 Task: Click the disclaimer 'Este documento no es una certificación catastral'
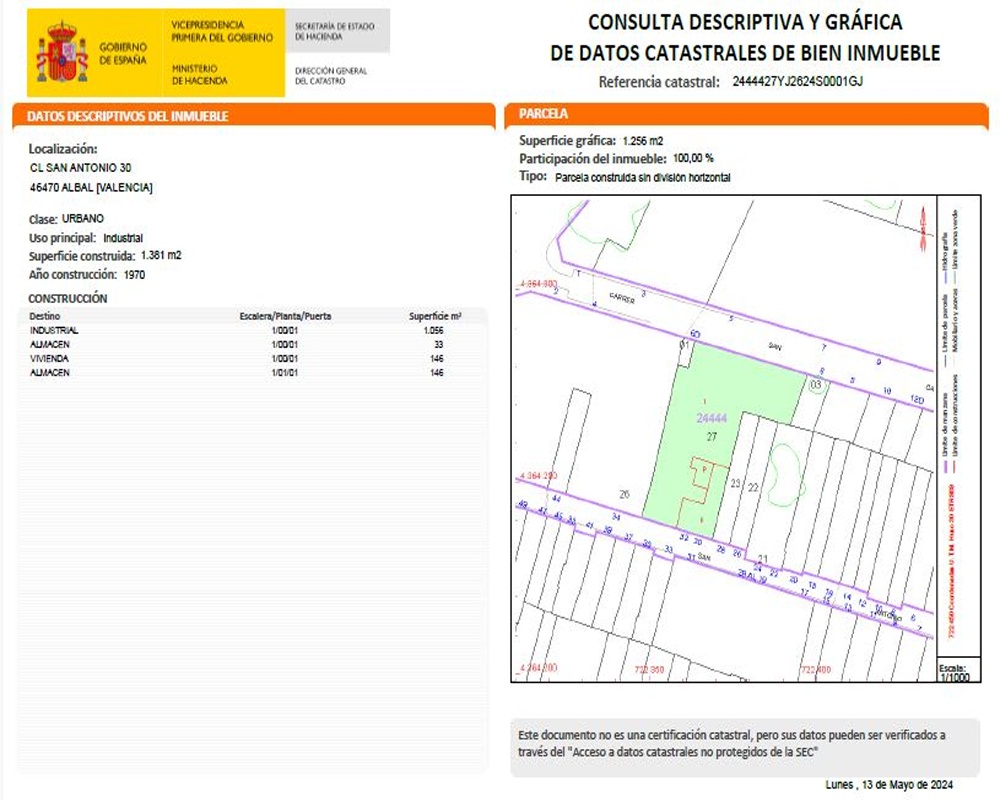click(635, 735)
